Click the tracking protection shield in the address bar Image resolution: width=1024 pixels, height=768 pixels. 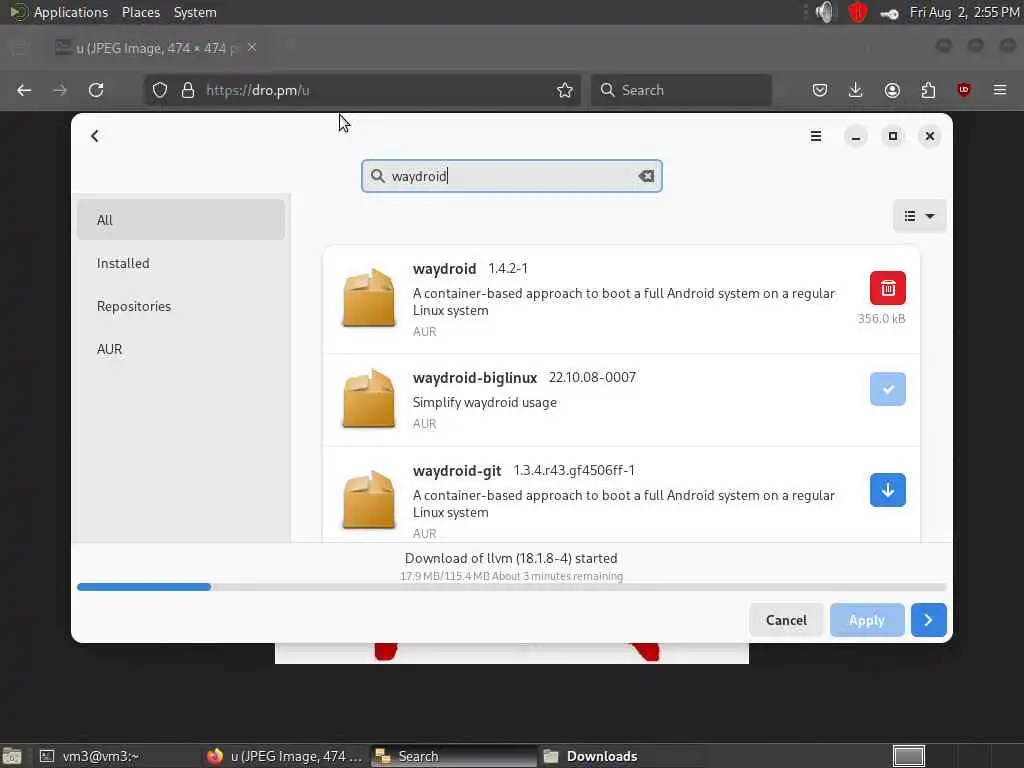coord(160,90)
